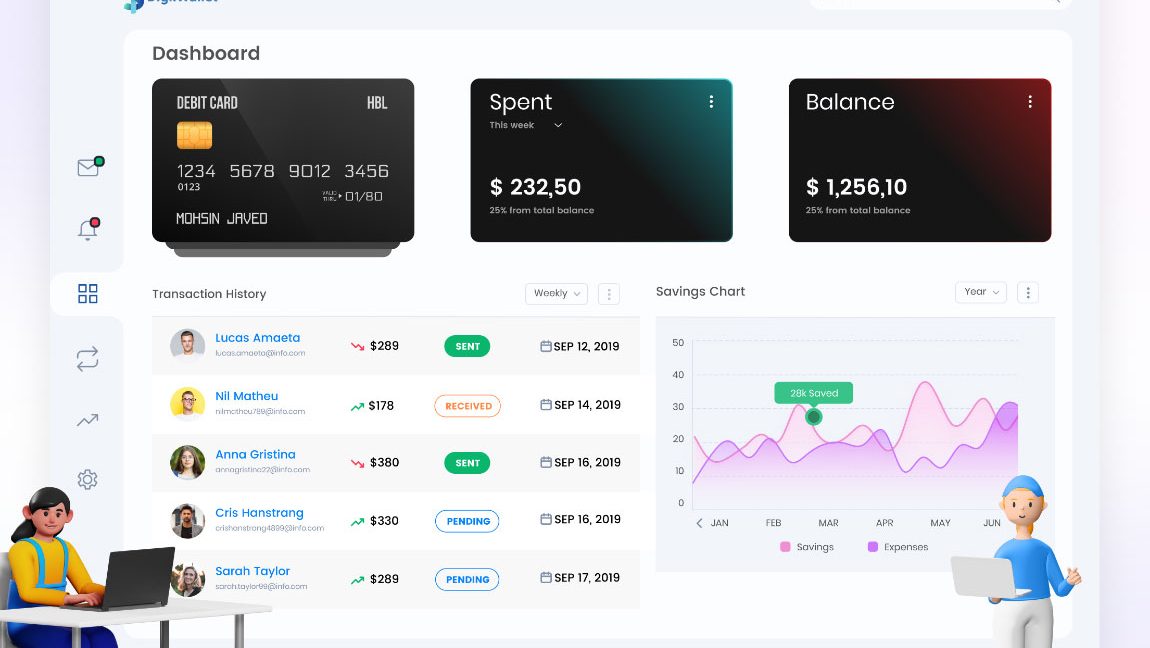Click the red down-trend arrow beside $380

tap(357, 463)
